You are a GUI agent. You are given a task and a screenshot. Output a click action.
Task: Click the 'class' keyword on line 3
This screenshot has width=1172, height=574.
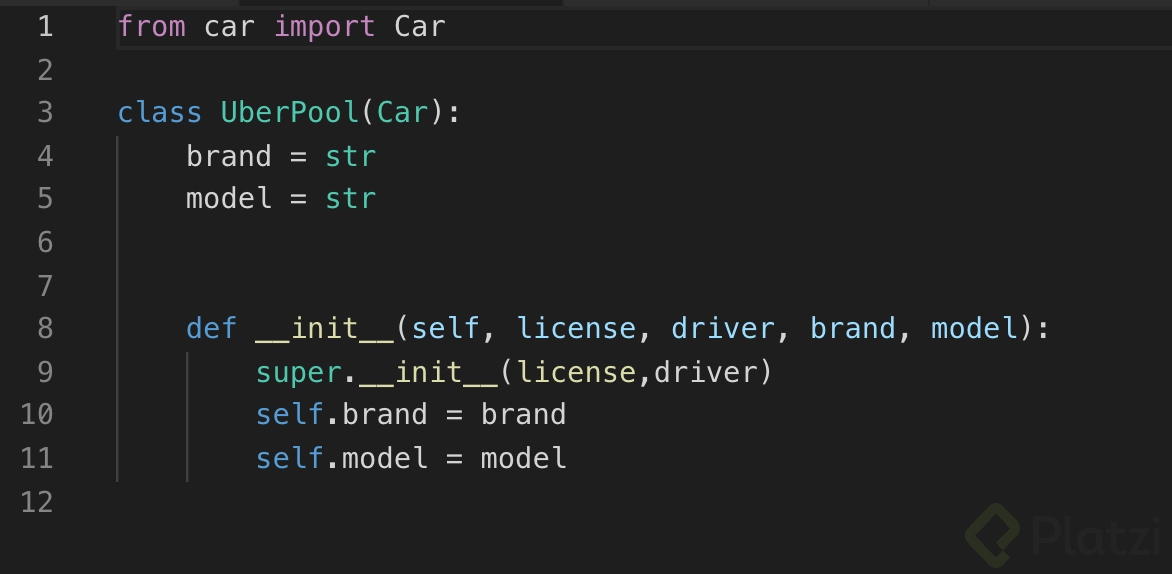pos(160,113)
